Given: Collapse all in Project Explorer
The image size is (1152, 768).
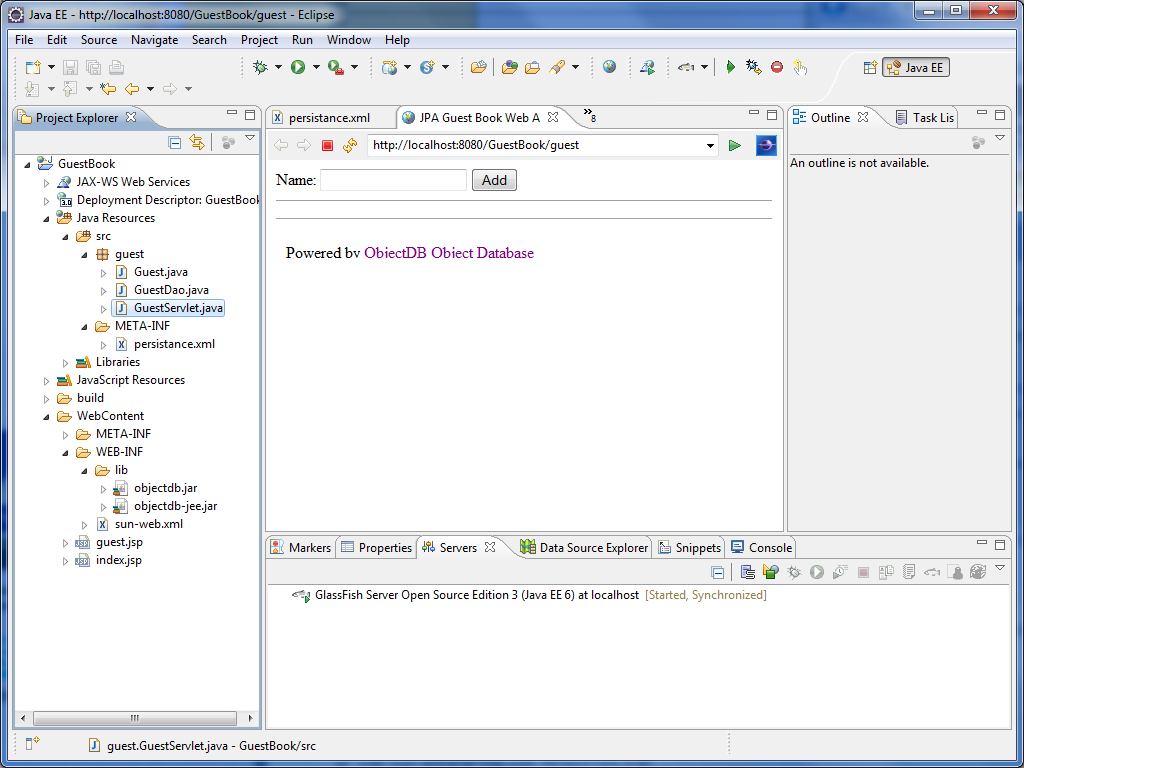Looking at the screenshot, I should coord(175,143).
